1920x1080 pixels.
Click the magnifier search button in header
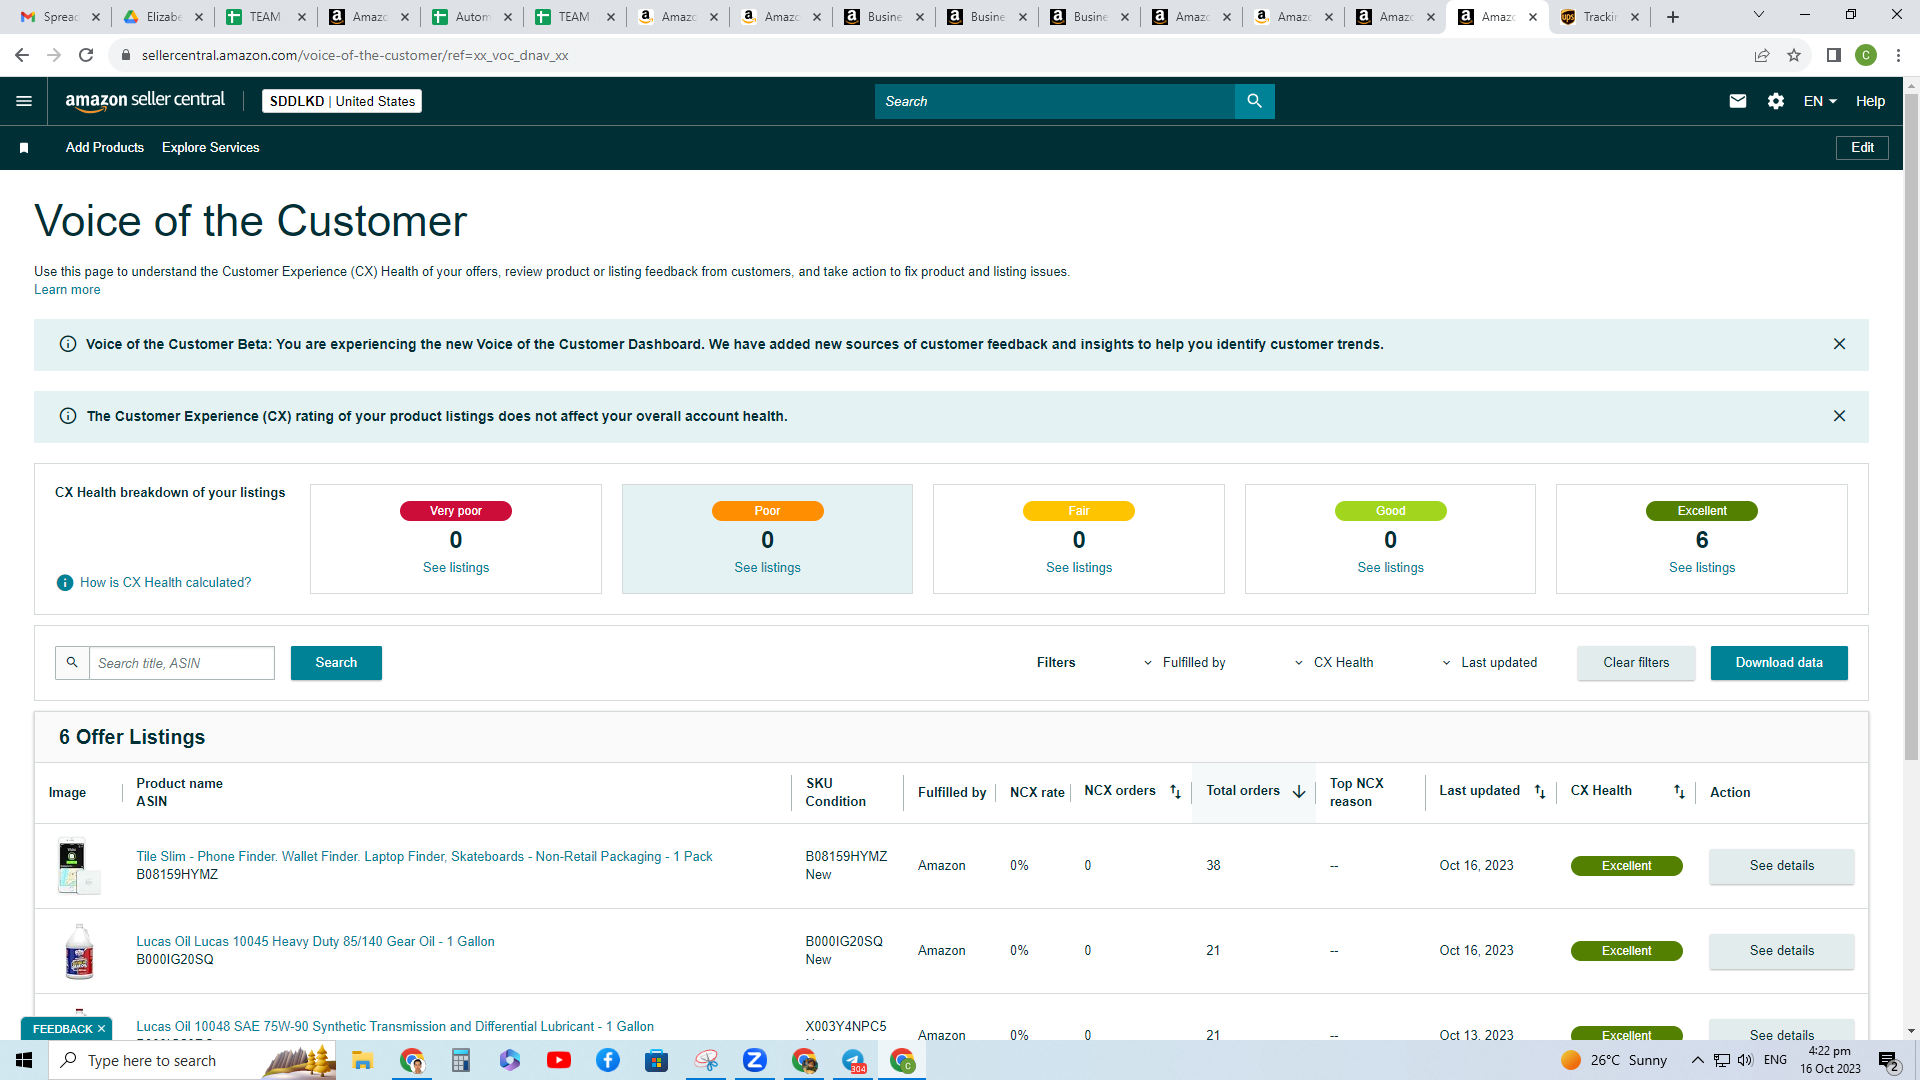1254,101
